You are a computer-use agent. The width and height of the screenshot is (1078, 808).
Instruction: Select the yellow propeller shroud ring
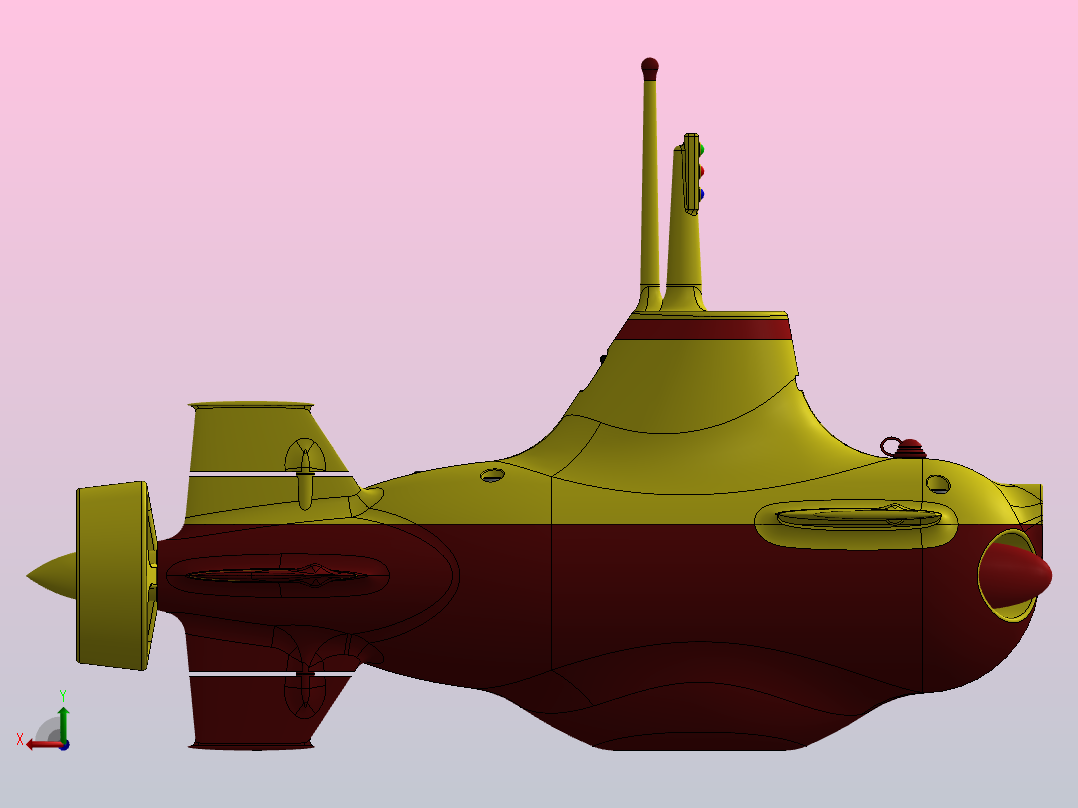coord(114,576)
